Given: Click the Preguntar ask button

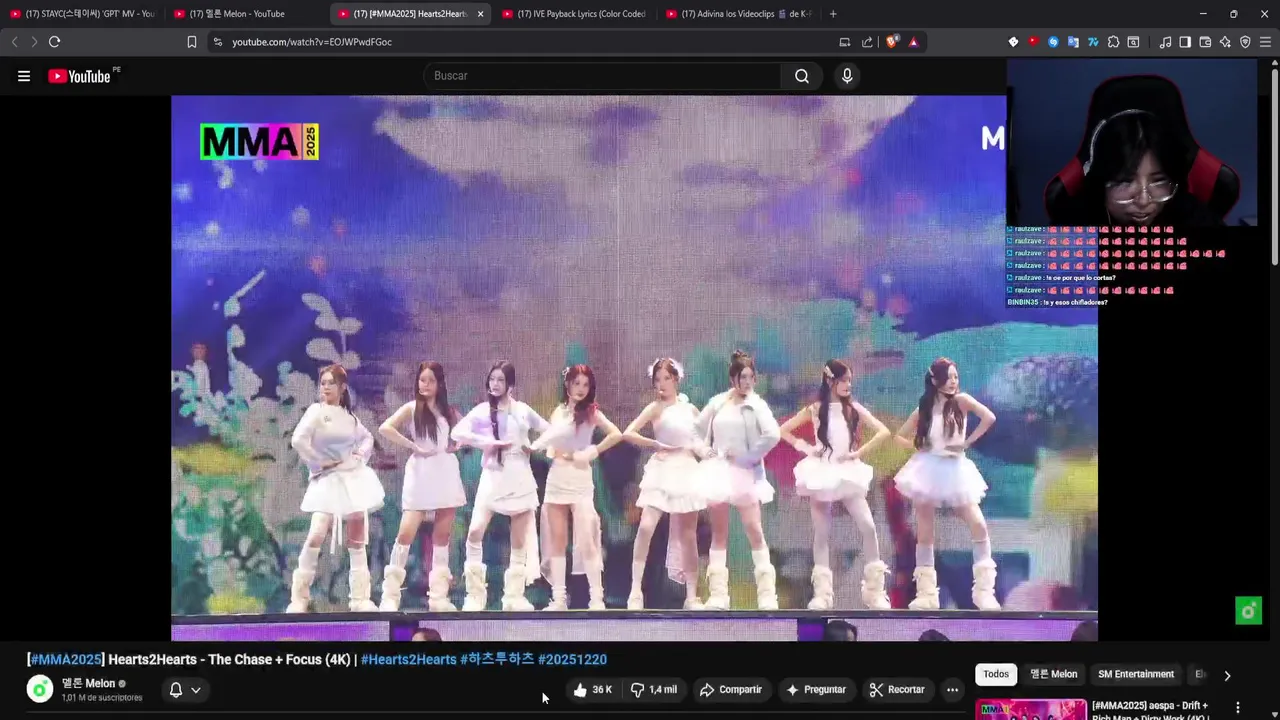Looking at the screenshot, I should coord(816,690).
